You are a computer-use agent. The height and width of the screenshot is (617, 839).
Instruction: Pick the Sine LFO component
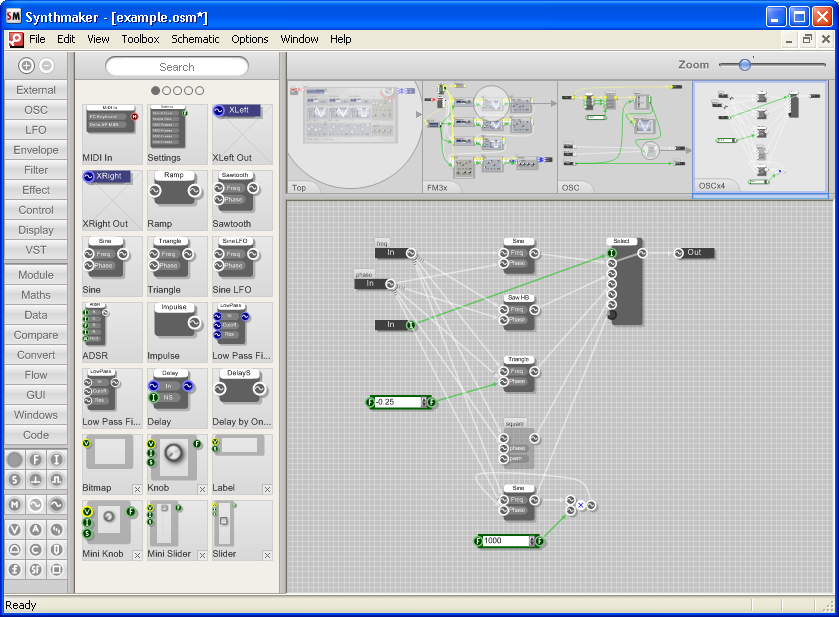(242, 266)
